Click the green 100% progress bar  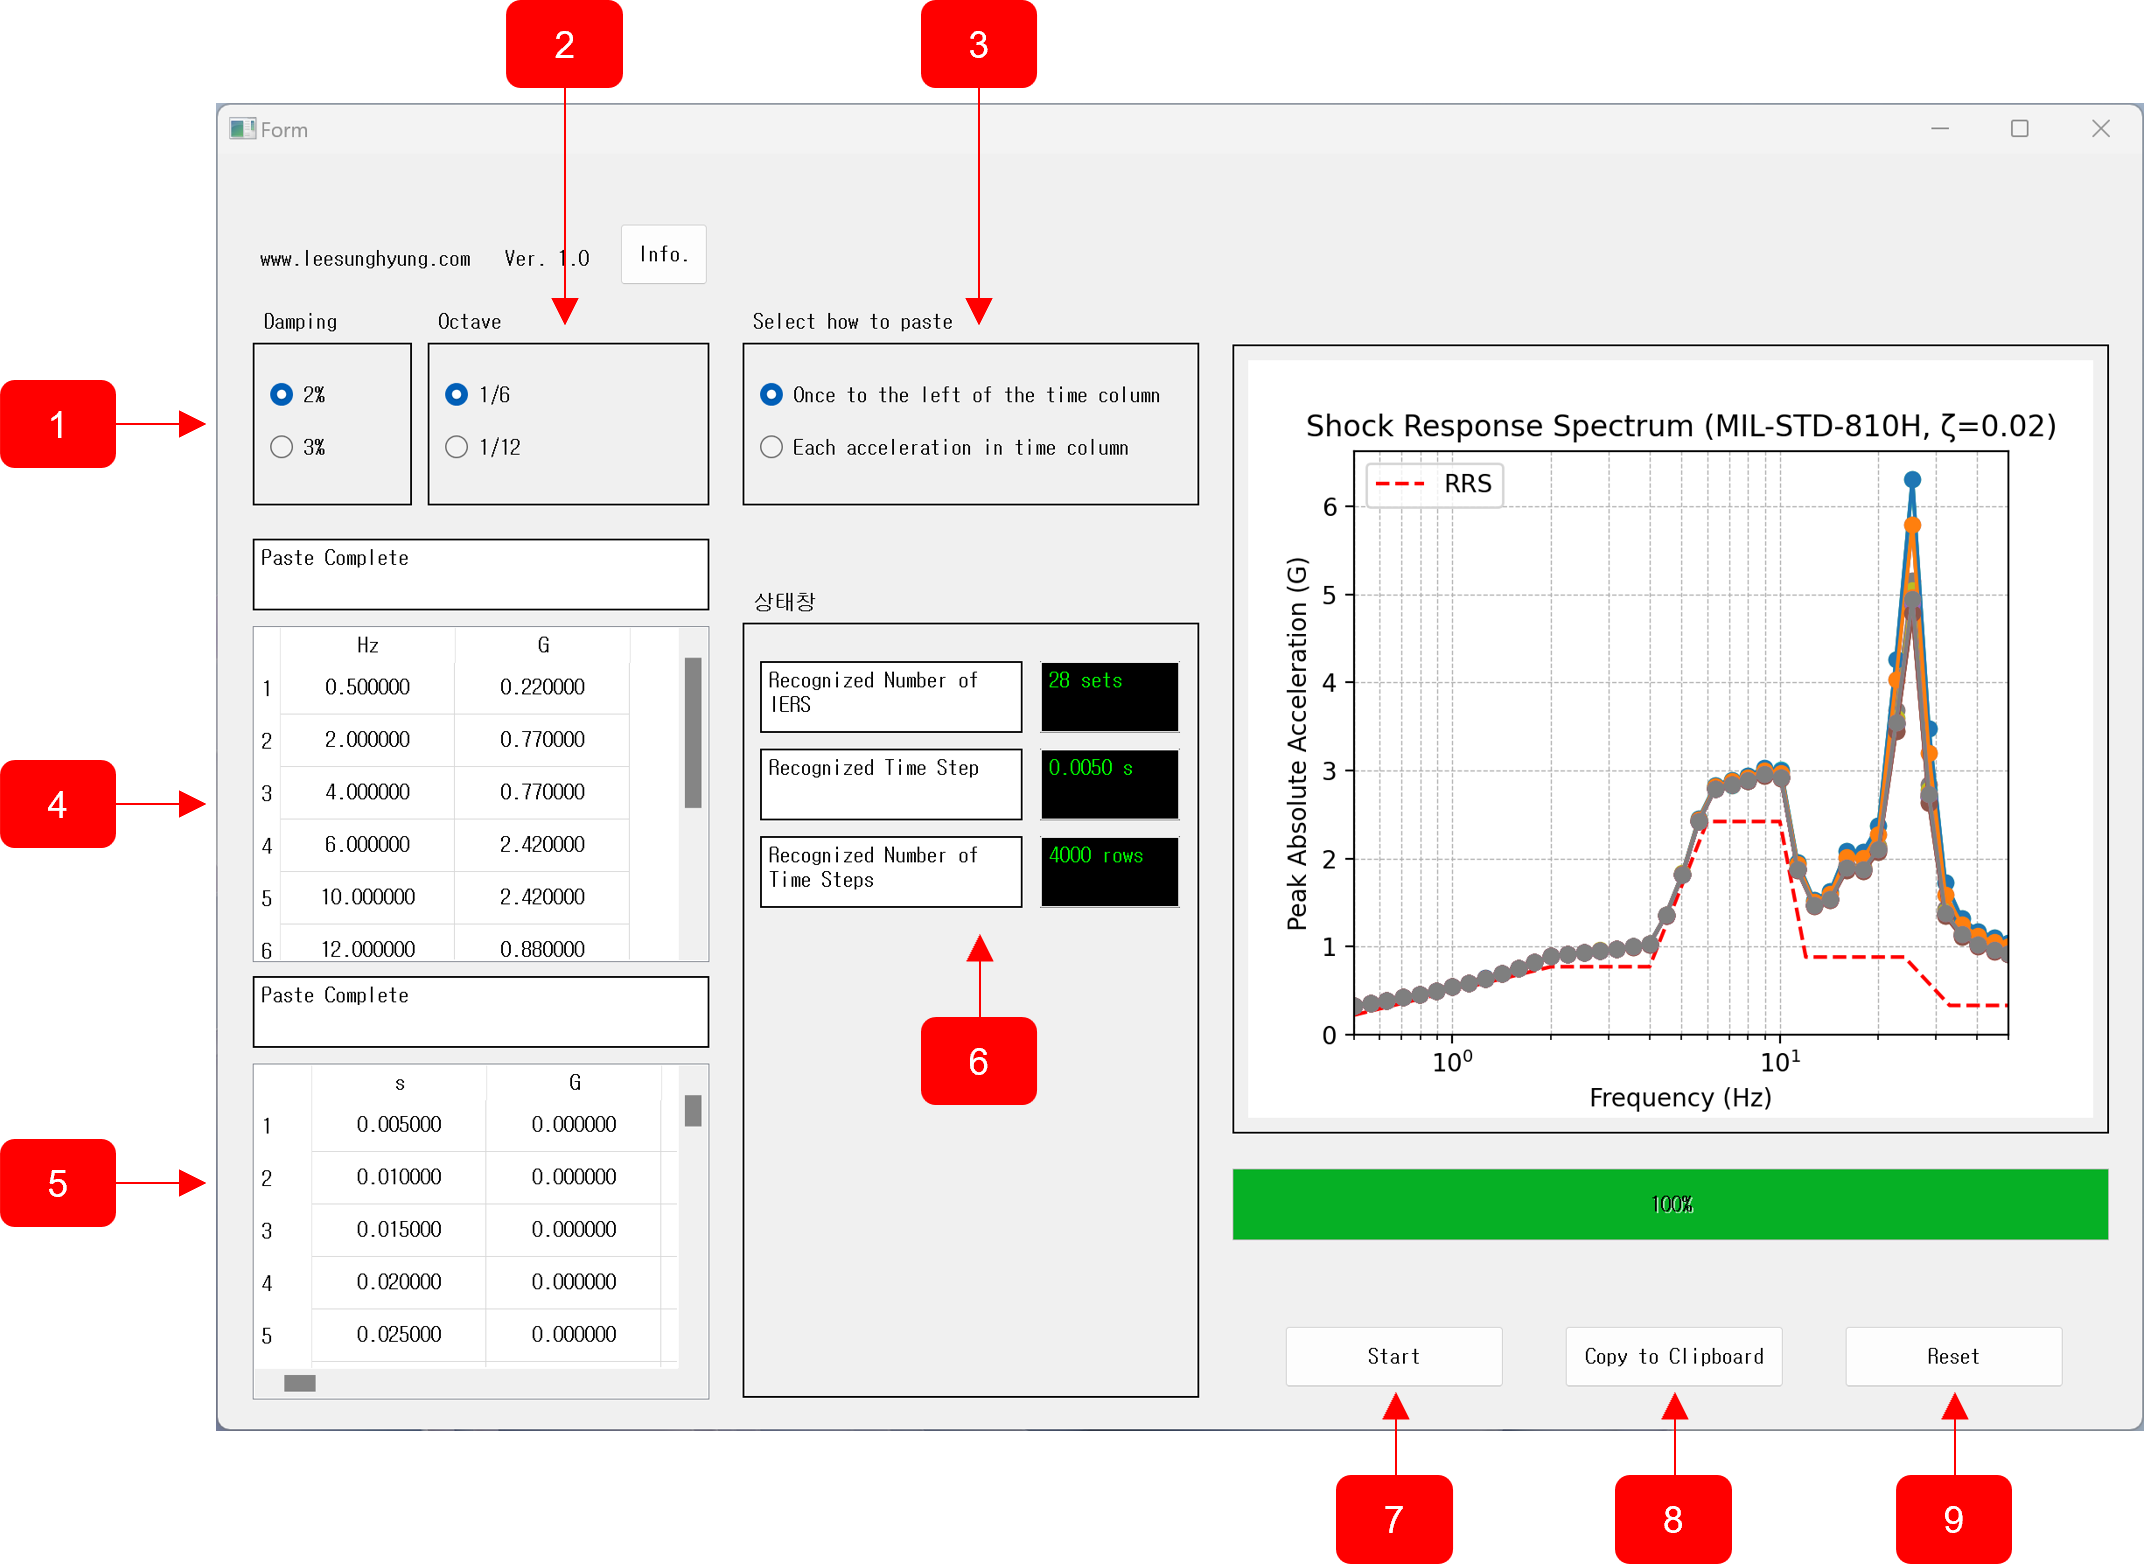(1670, 1204)
